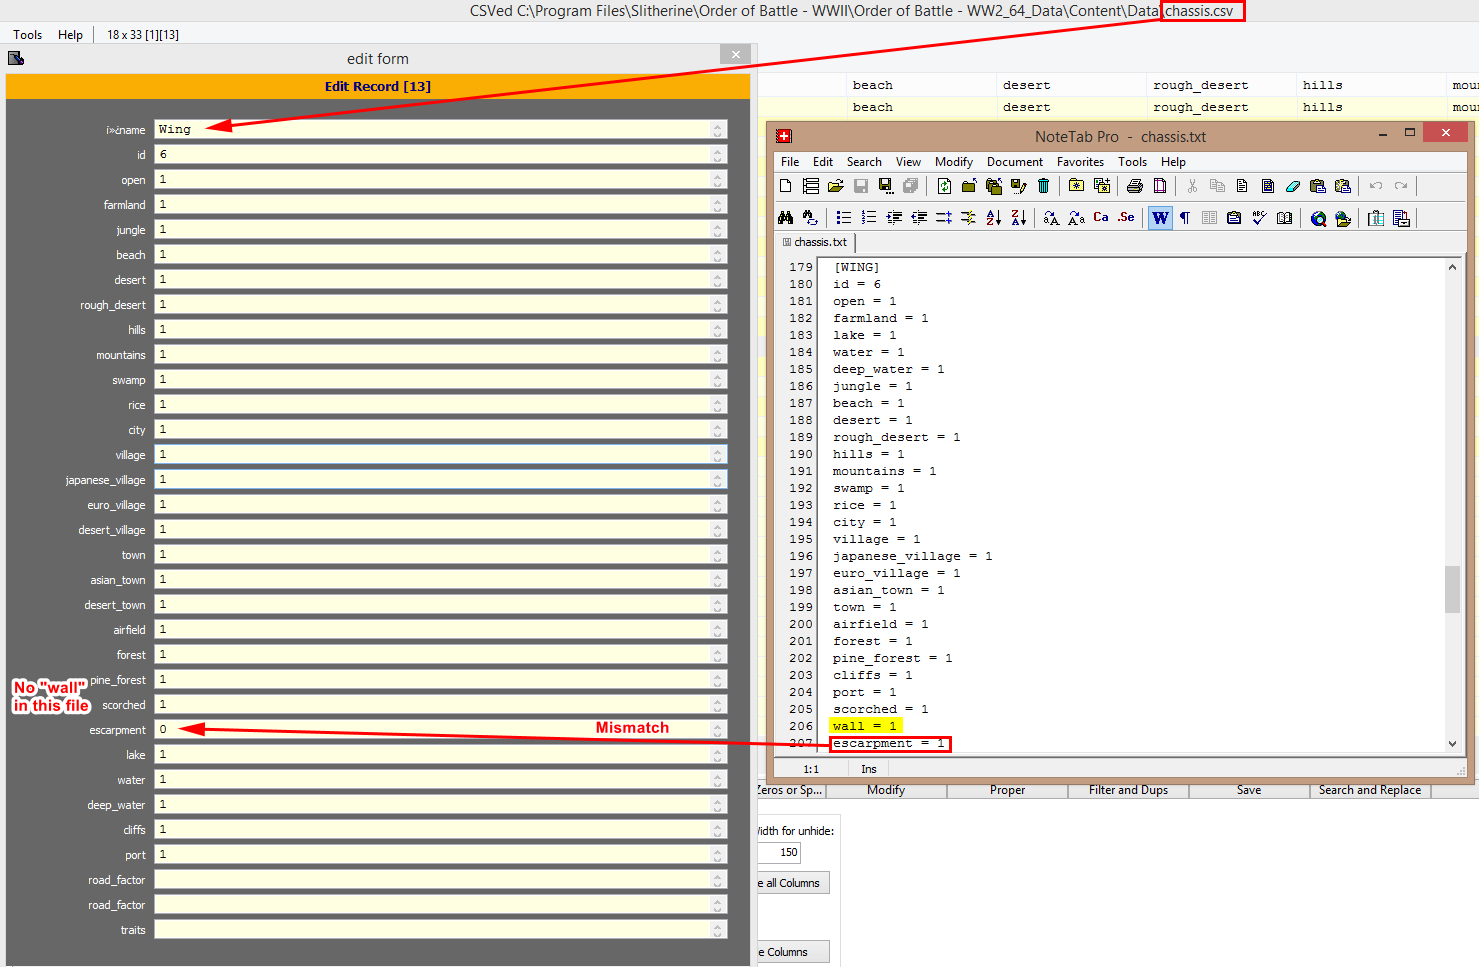Screen dimensions: 1479x967
Task: Create a new document in NoteTab toolbar
Action: coord(786,186)
